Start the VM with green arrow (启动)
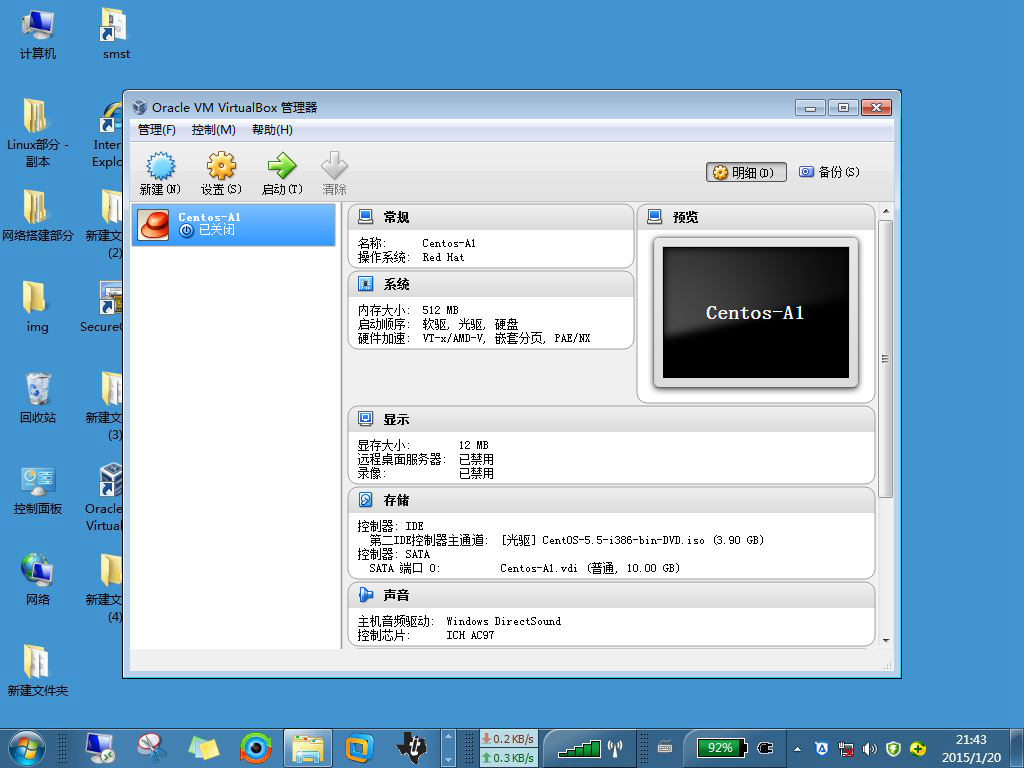 (x=282, y=166)
